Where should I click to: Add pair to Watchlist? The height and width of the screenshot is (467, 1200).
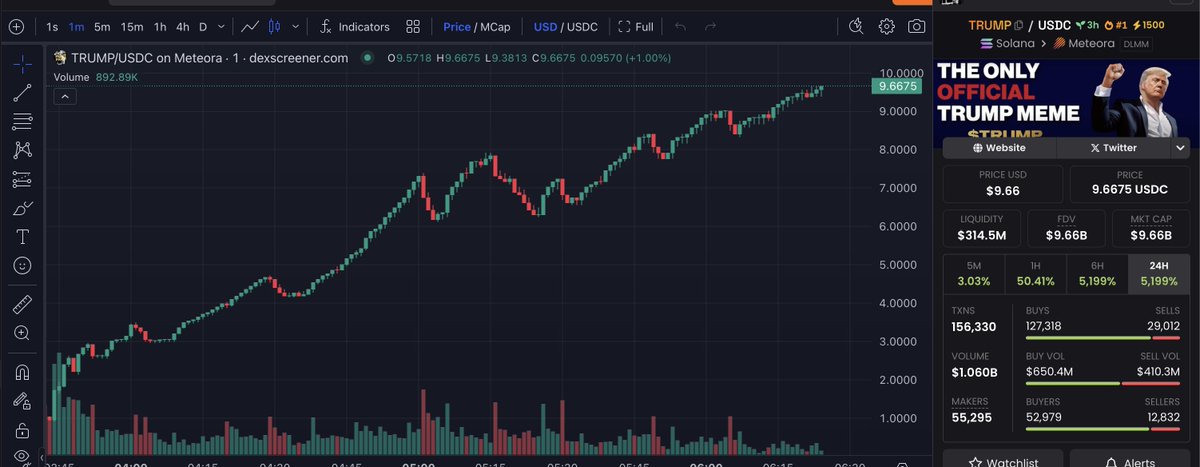(1003, 459)
